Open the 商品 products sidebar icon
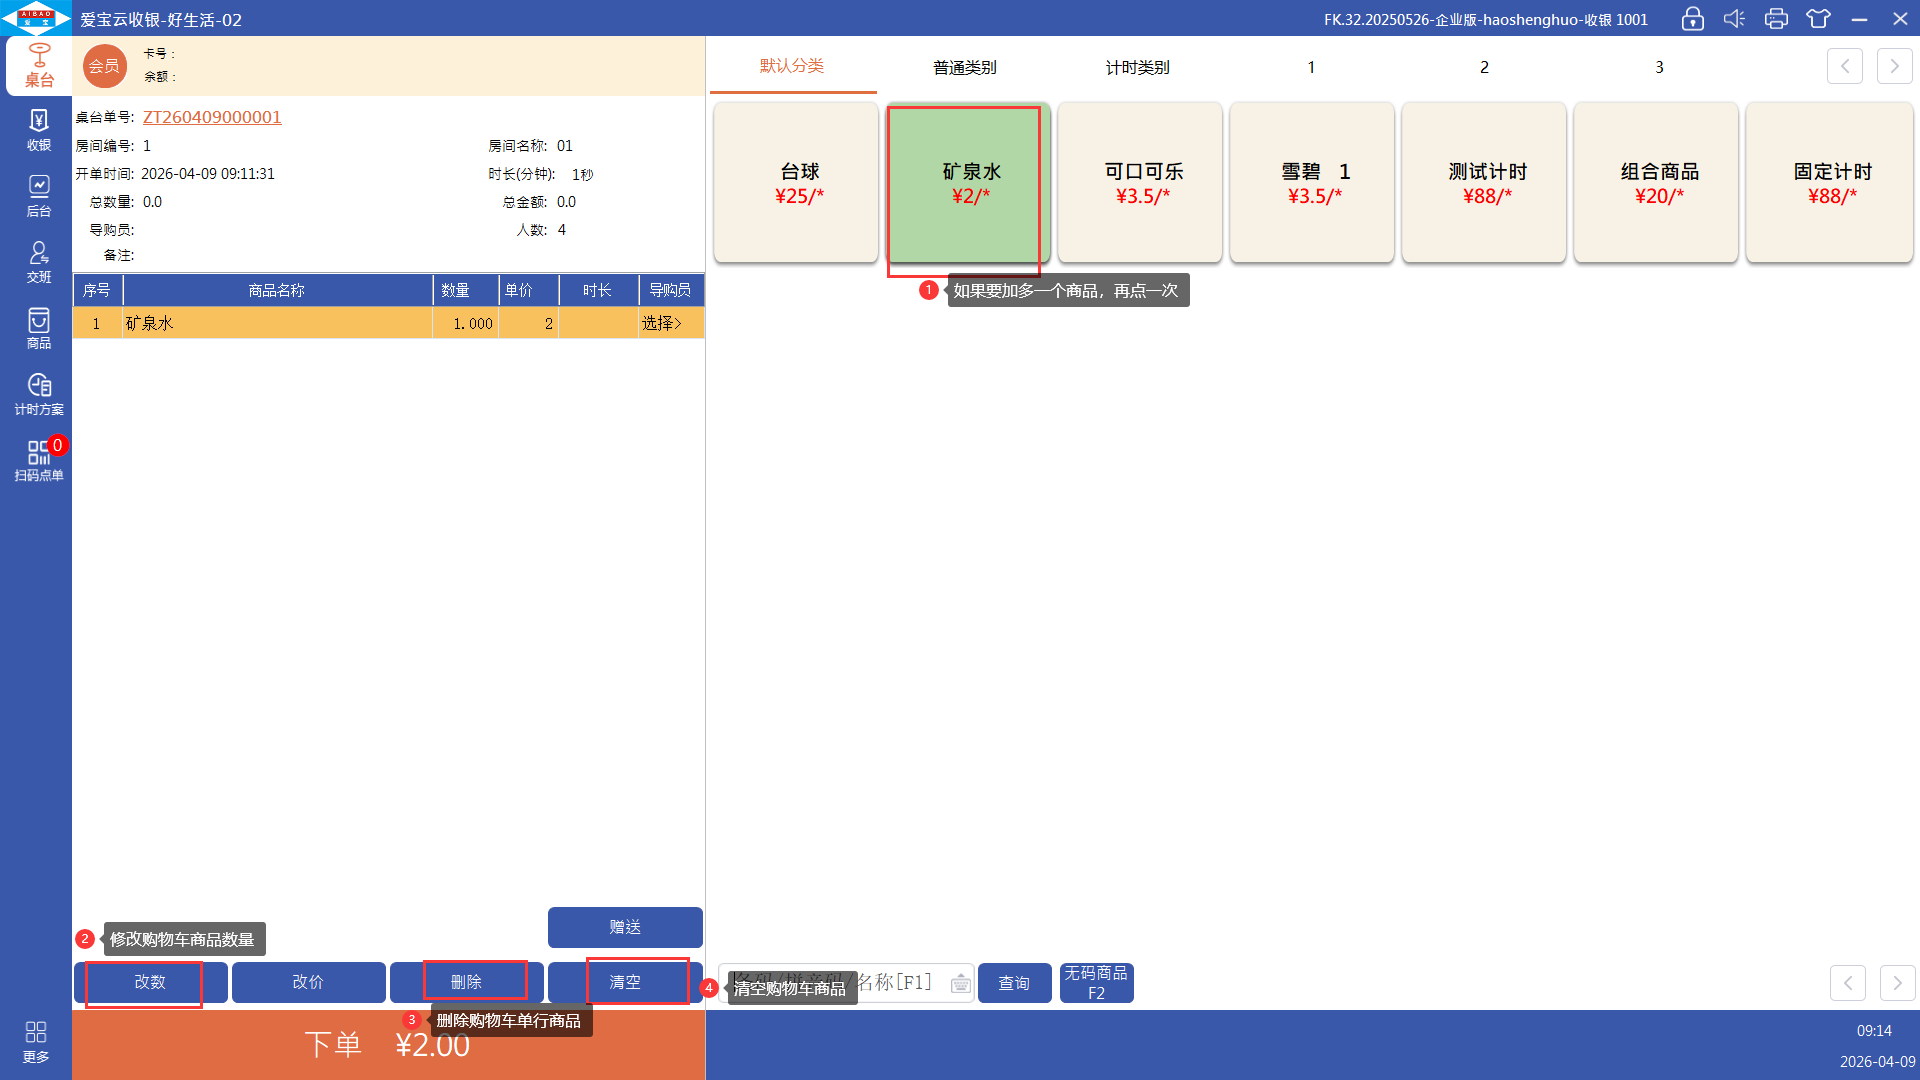1920x1080 pixels. (38, 328)
